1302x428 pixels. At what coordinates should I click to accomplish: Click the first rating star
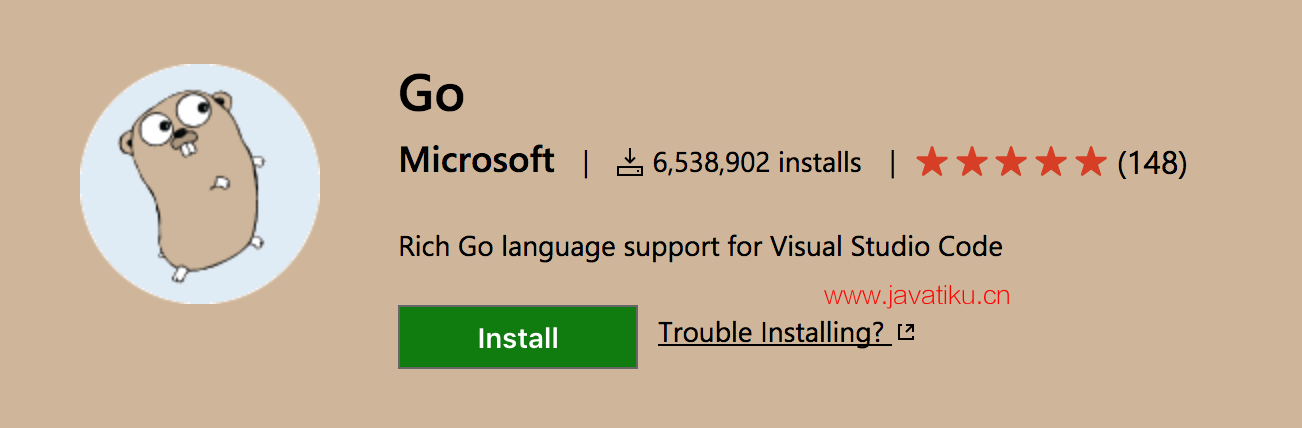(x=931, y=161)
